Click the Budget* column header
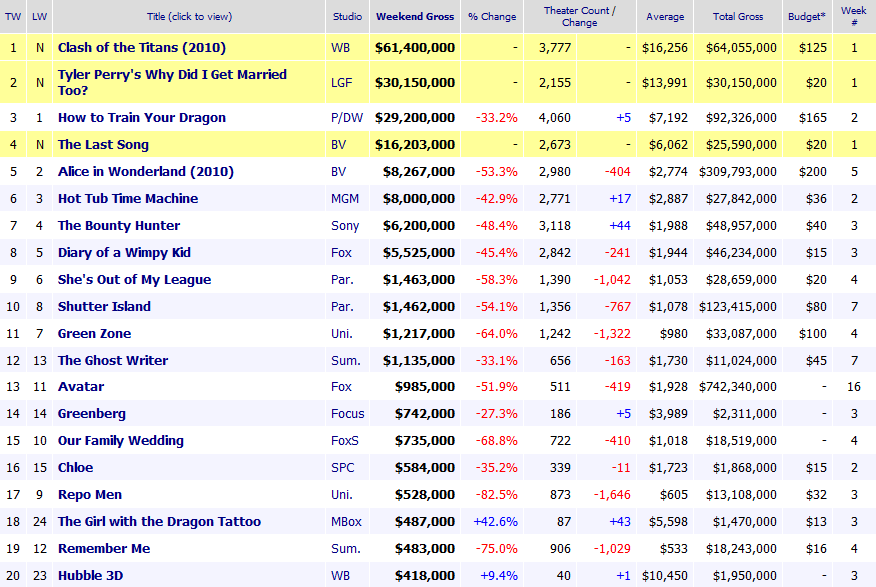The width and height of the screenshot is (876, 587). [807, 17]
